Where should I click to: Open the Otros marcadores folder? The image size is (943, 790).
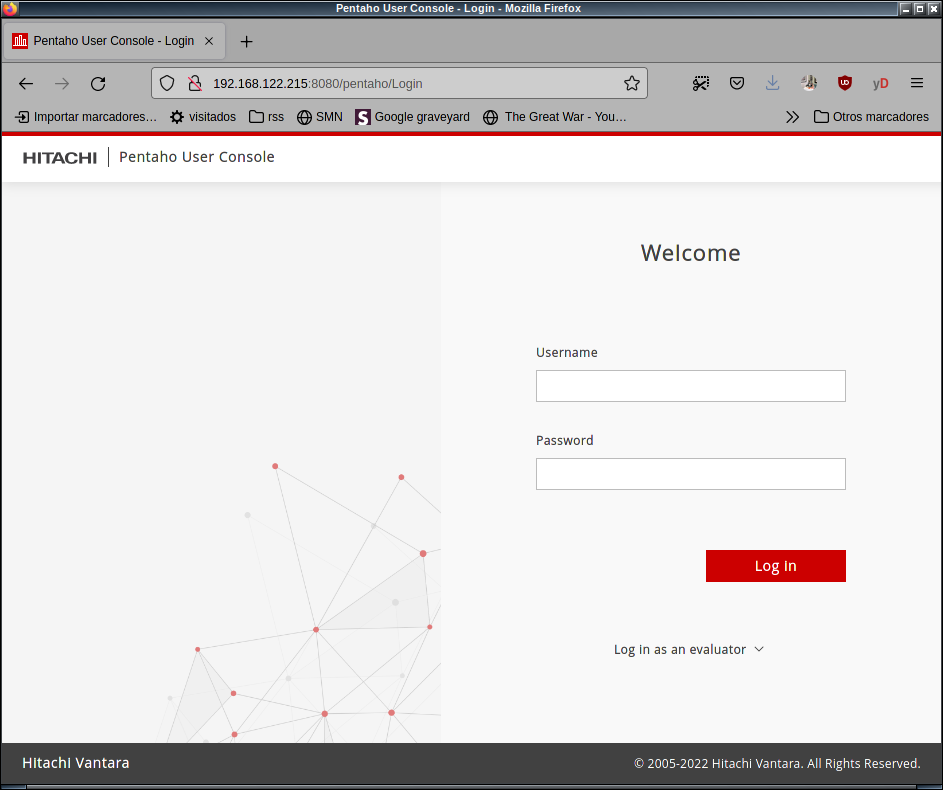click(871, 117)
